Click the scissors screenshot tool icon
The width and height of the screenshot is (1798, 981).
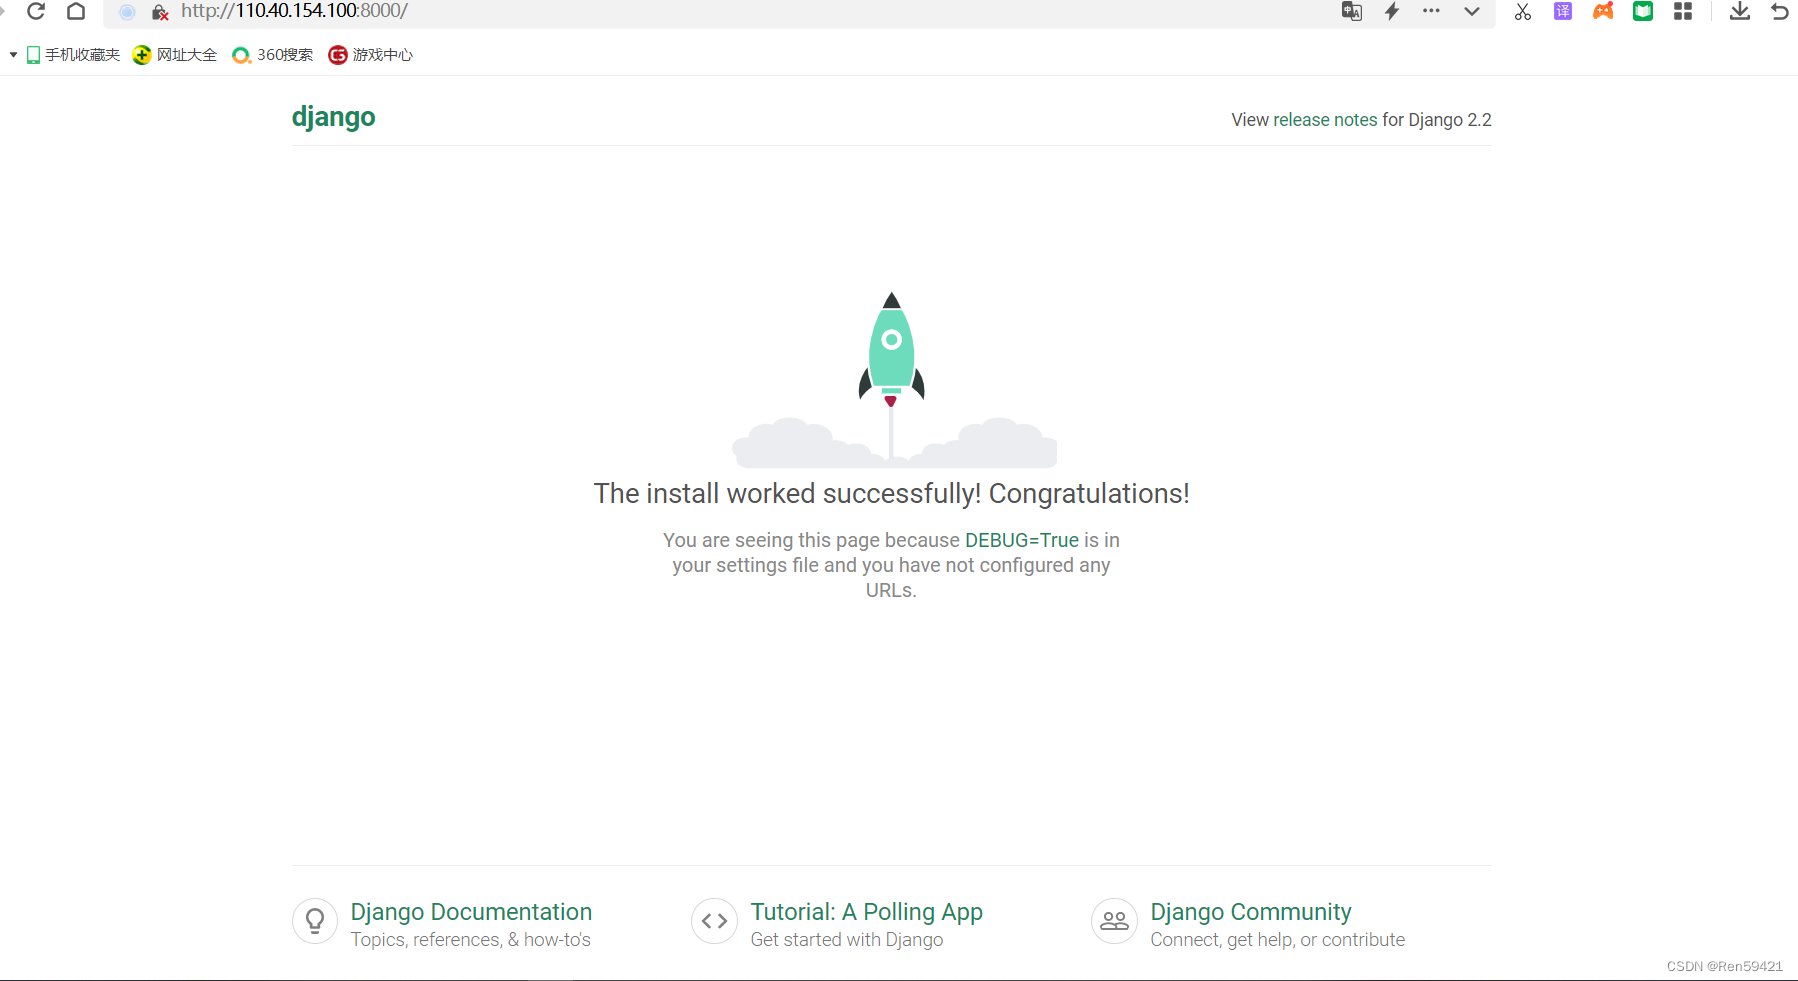click(1523, 11)
